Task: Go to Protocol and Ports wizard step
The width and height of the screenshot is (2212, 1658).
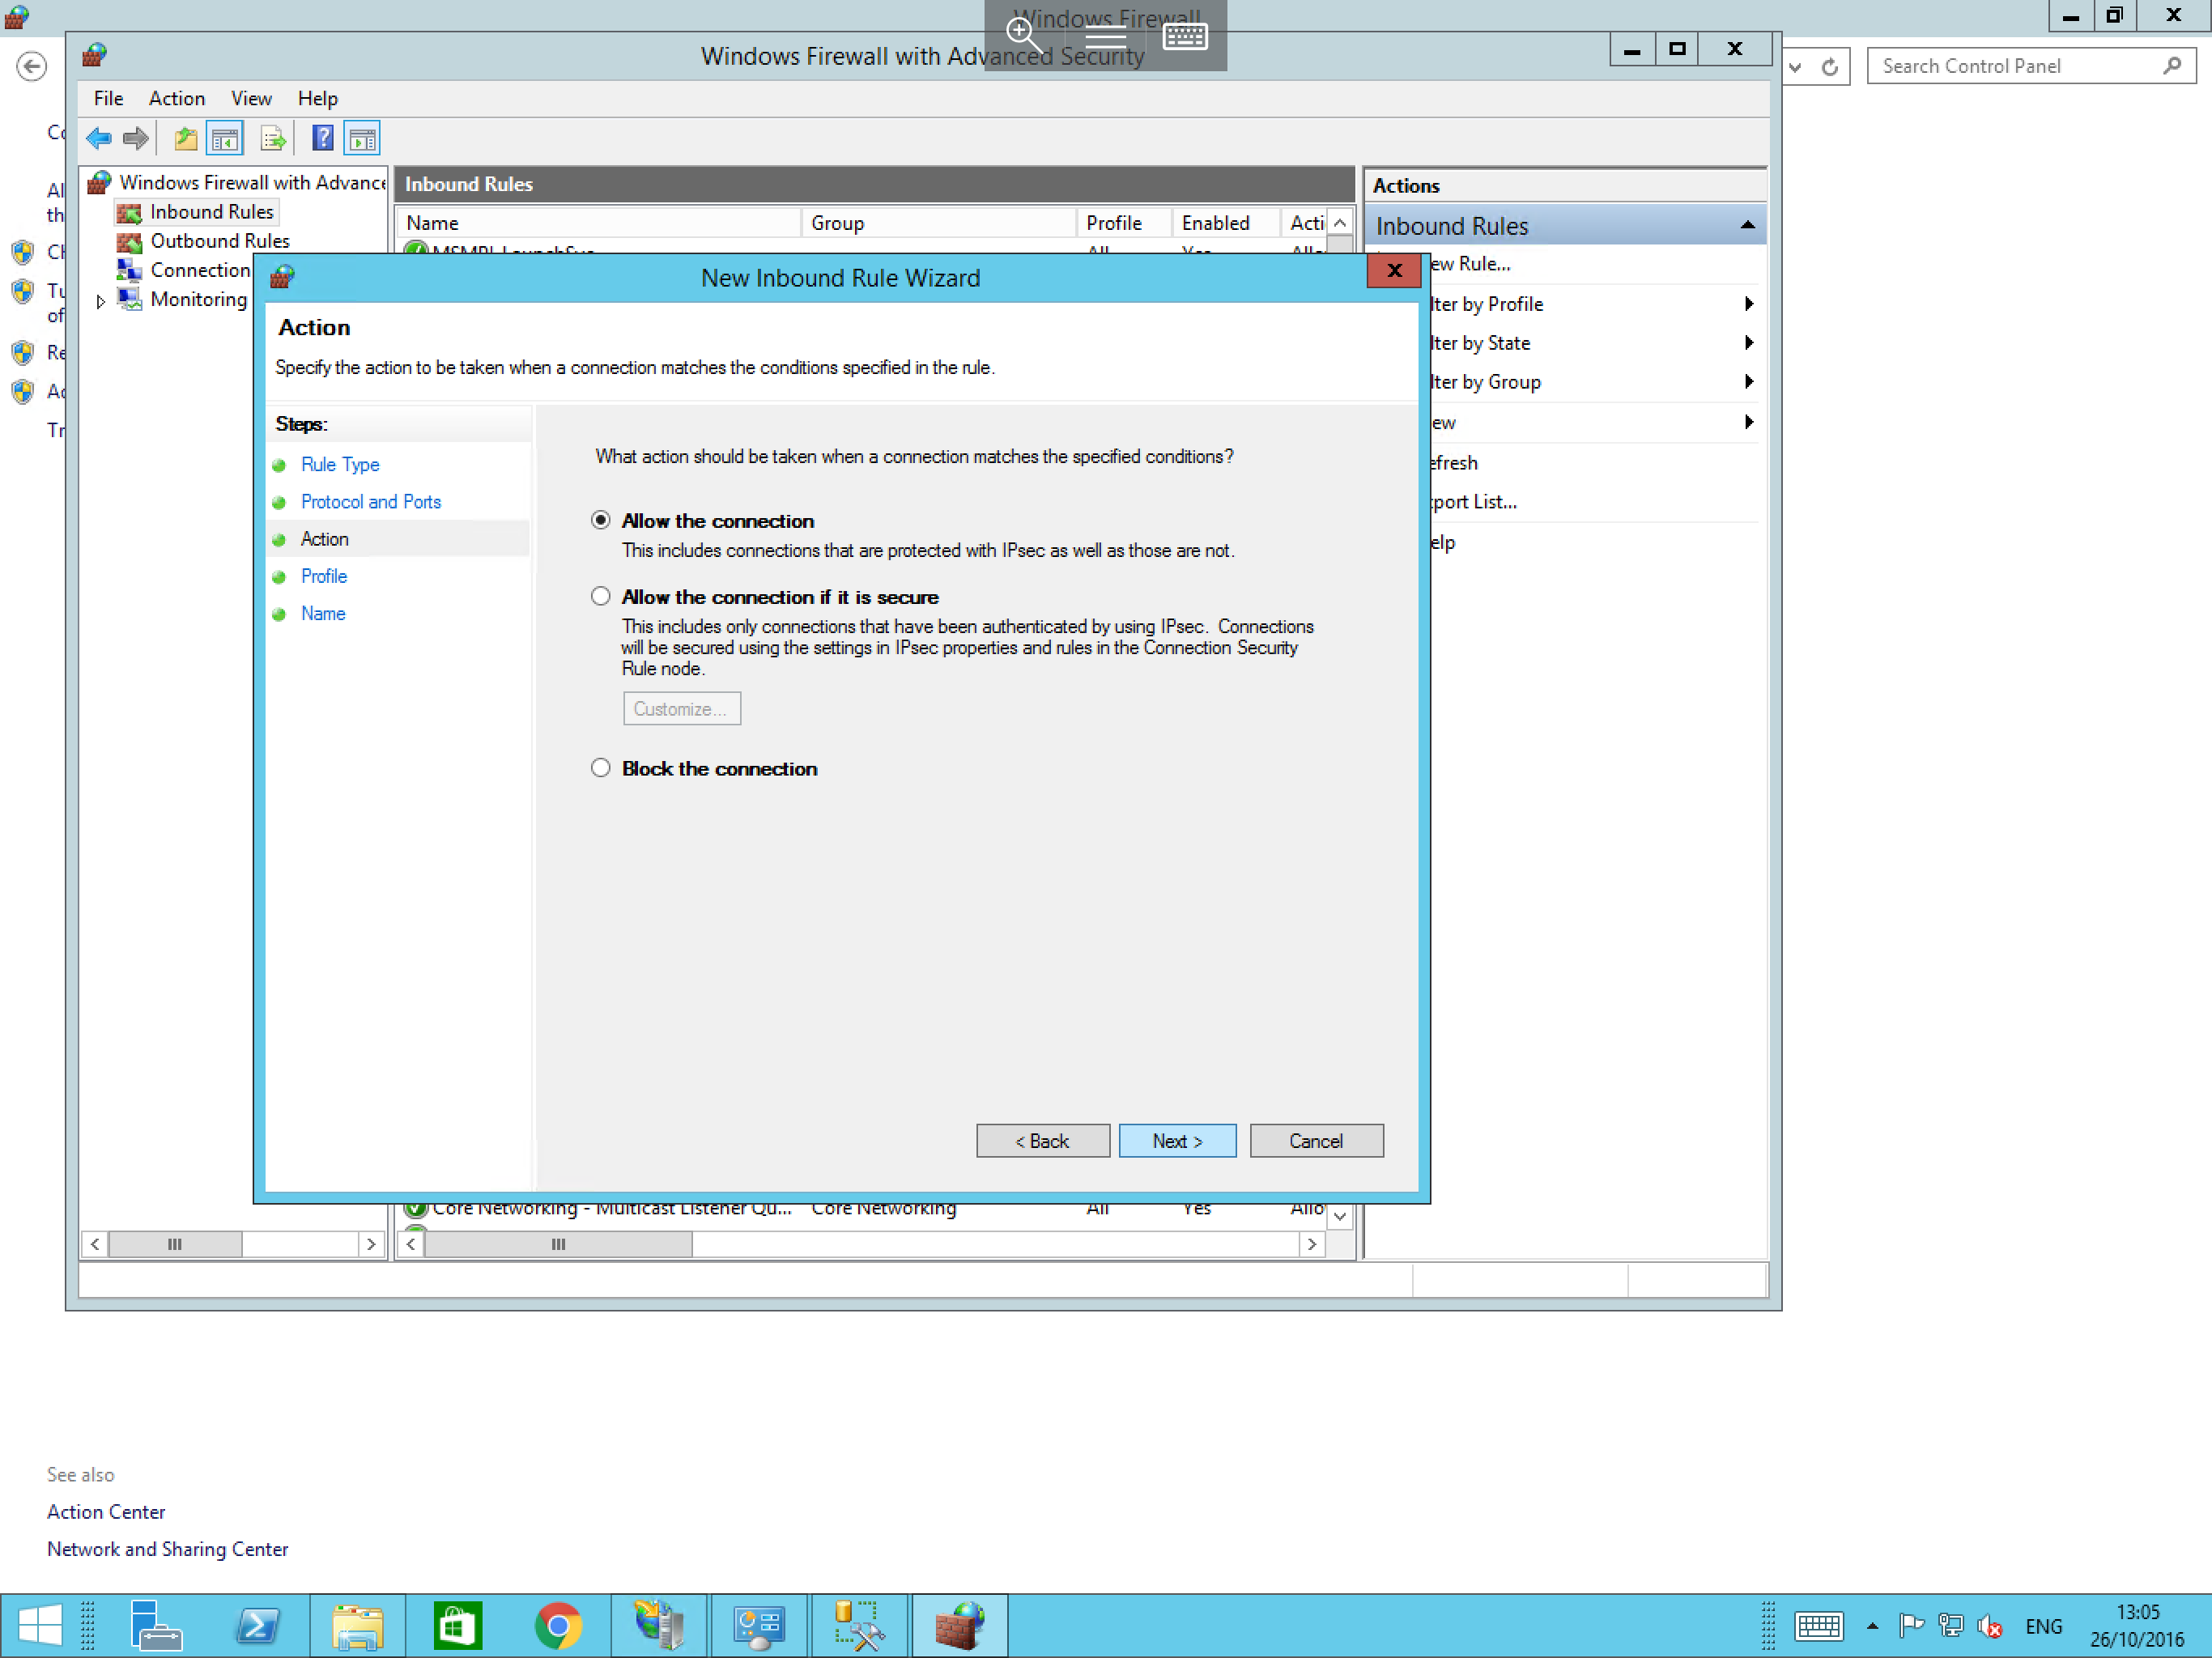Action: [x=371, y=501]
